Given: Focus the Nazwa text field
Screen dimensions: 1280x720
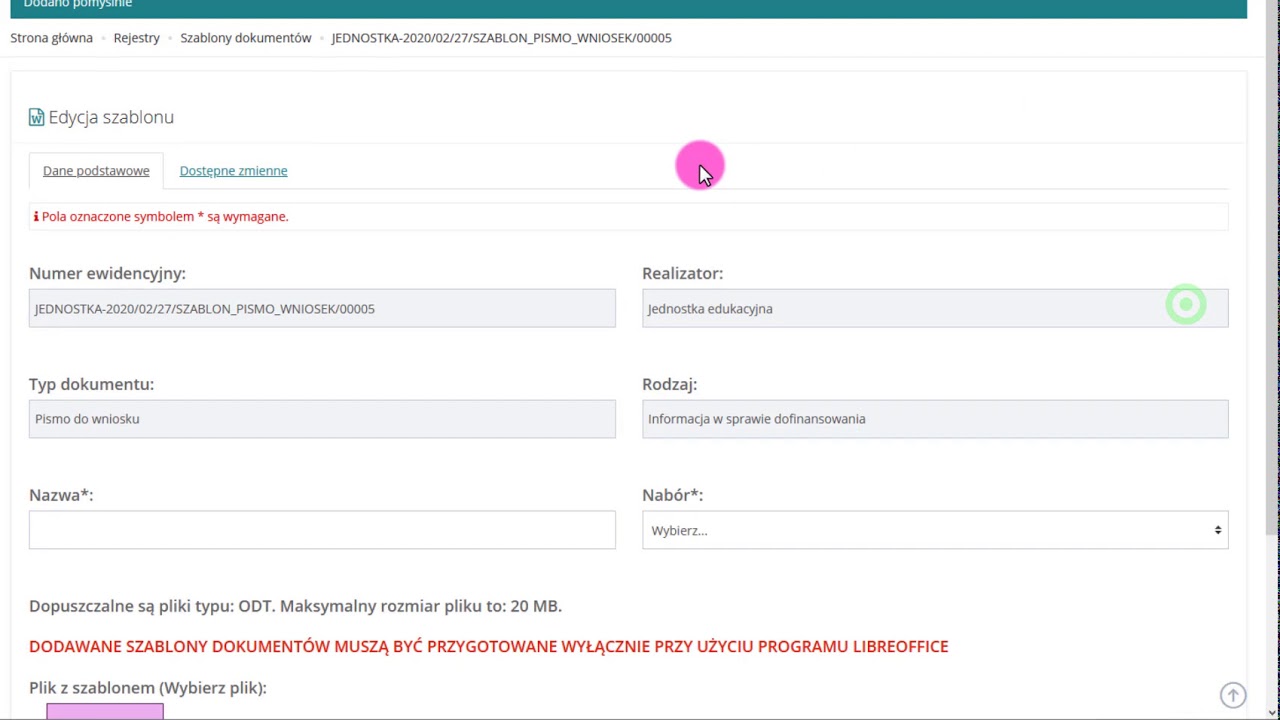Looking at the screenshot, I should click(x=322, y=530).
